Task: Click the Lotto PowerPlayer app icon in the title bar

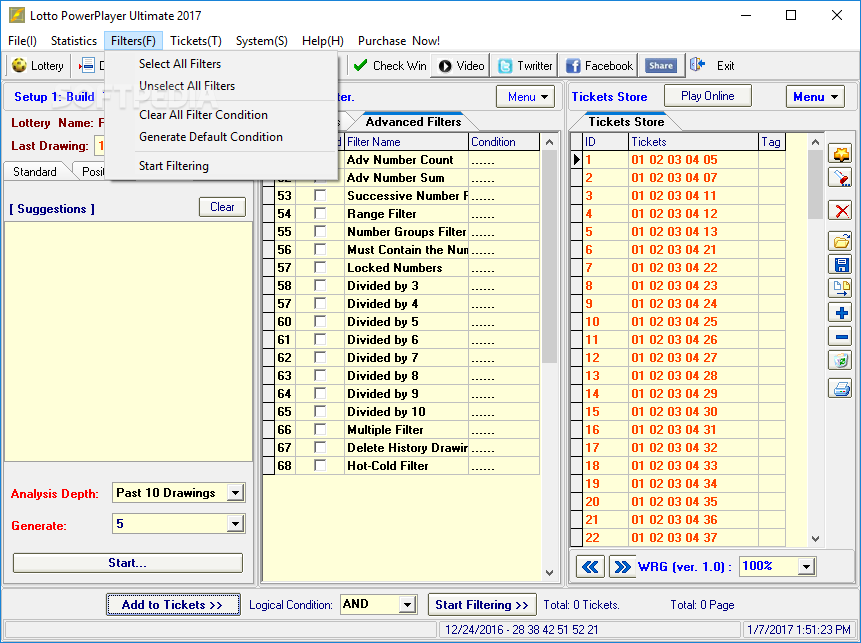Action: coord(17,15)
